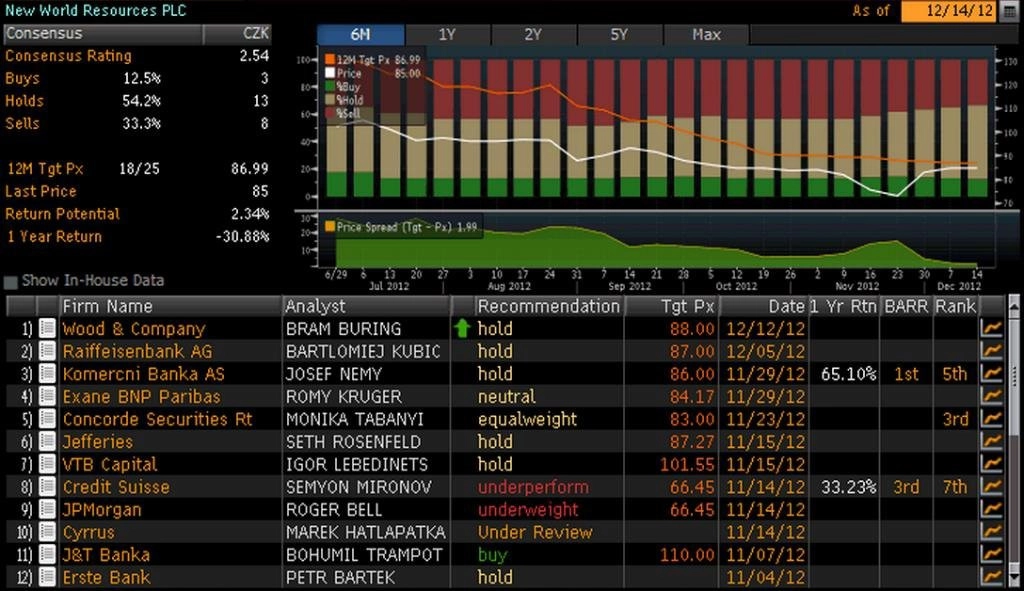Screen dimensions: 1024x591
Task: Switch to the Max chart period tab
Action: click(707, 35)
